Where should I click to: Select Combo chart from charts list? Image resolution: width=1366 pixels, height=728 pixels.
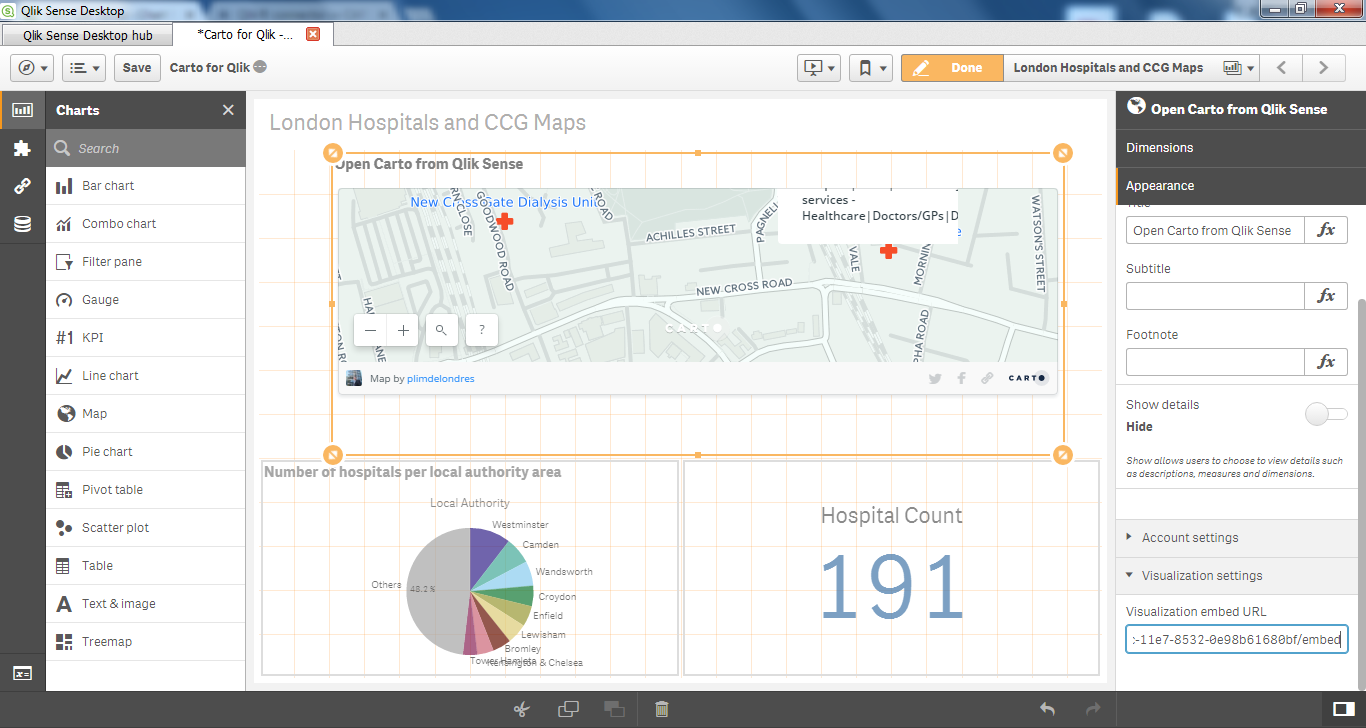coord(146,224)
